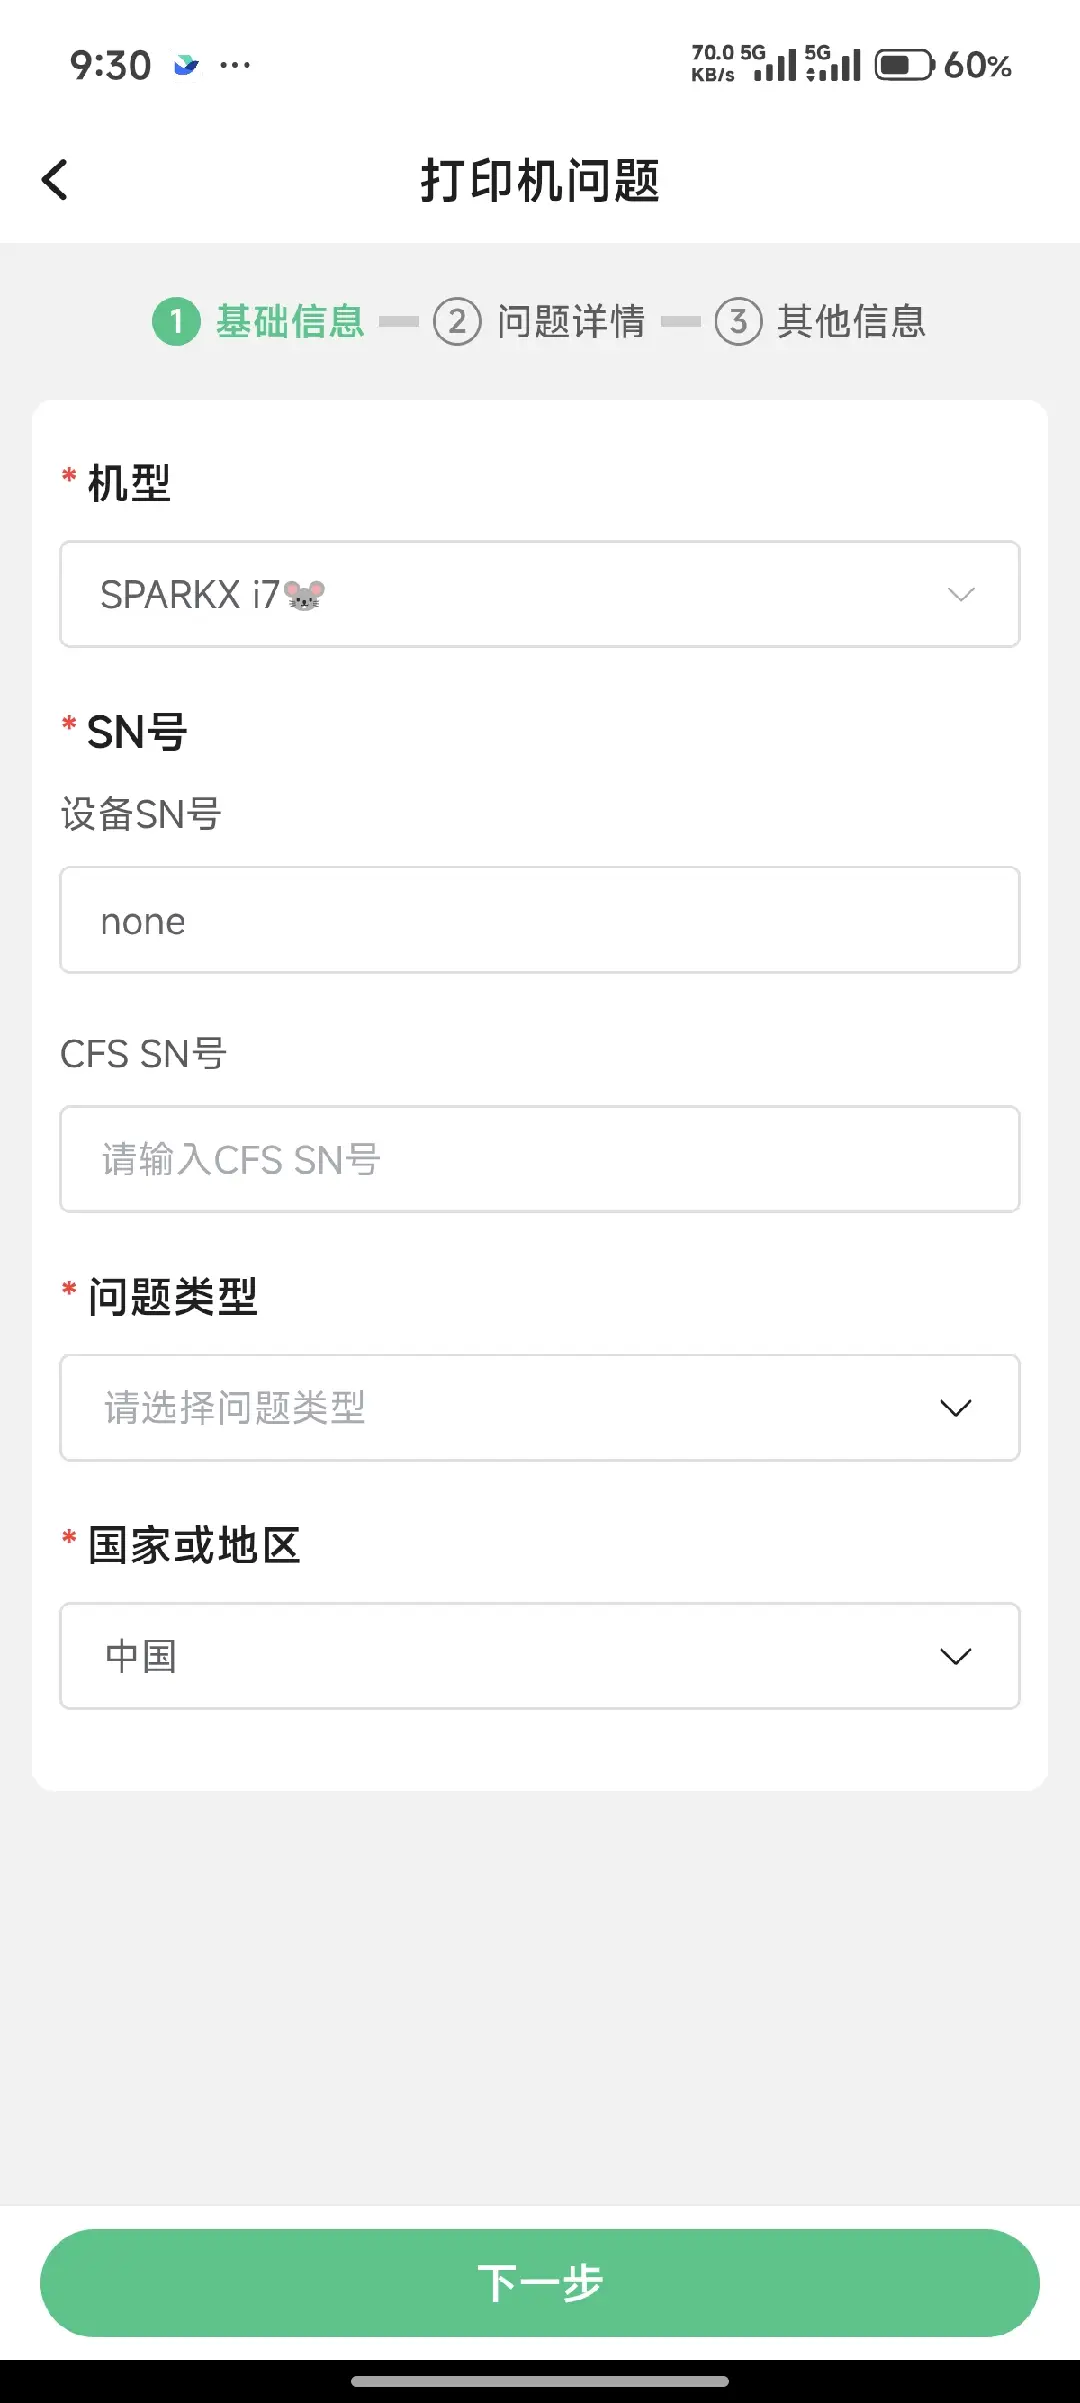The height and width of the screenshot is (2403, 1080).
Task: Select the 其他信息 step tab
Action: tap(851, 321)
